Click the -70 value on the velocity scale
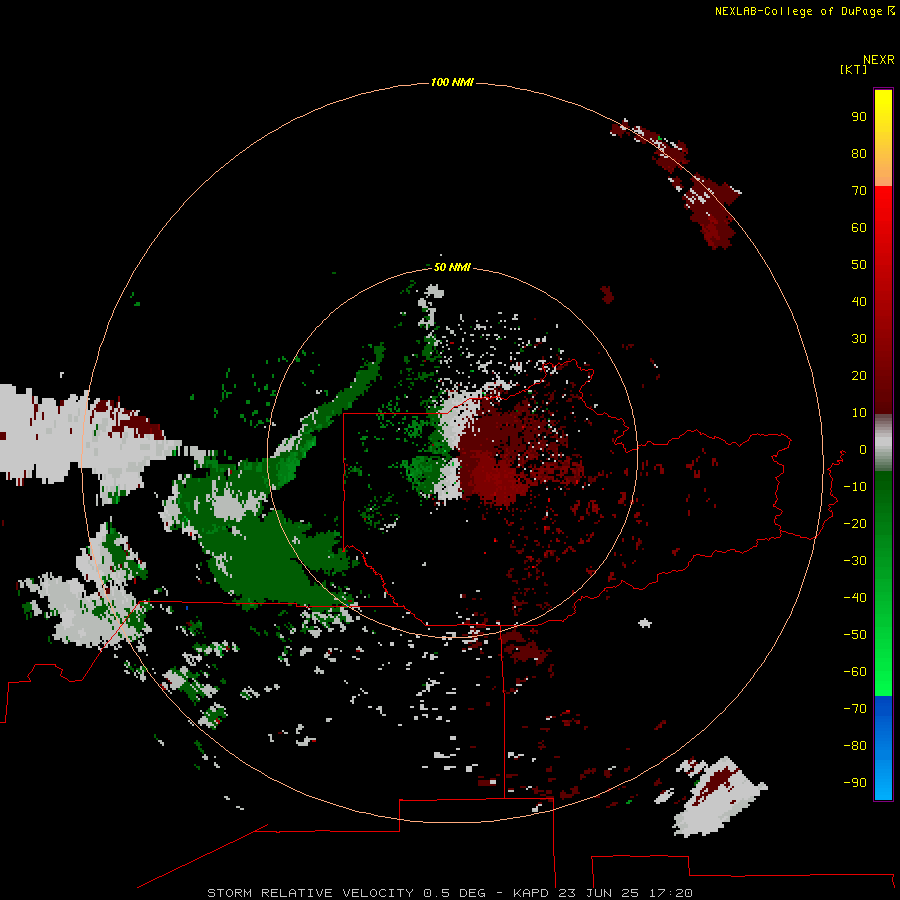 [x=855, y=709]
